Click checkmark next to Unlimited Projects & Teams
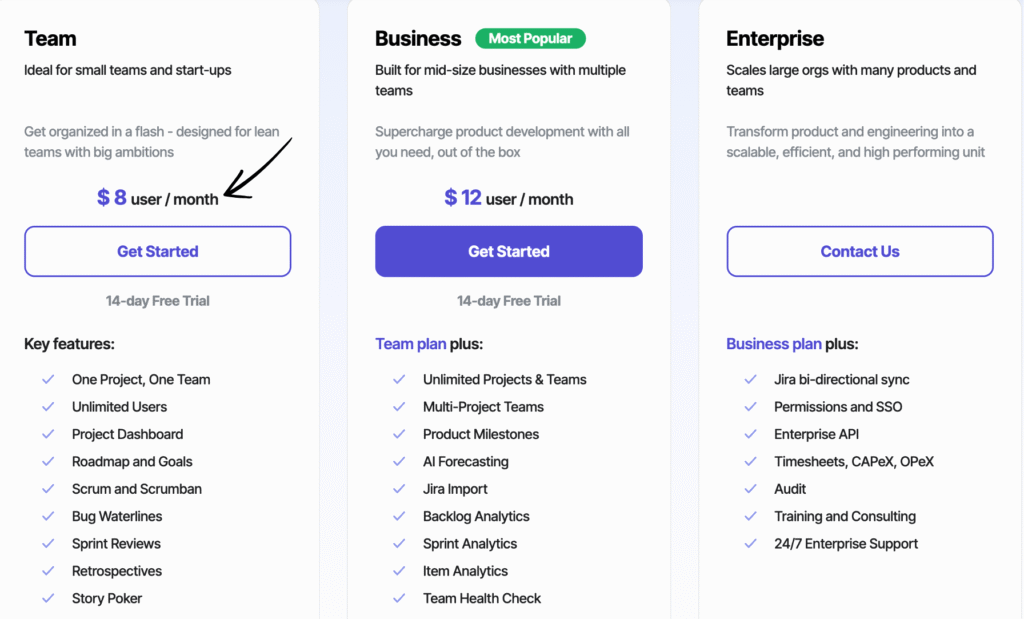Screen dimensions: 1024x619 click(x=399, y=380)
